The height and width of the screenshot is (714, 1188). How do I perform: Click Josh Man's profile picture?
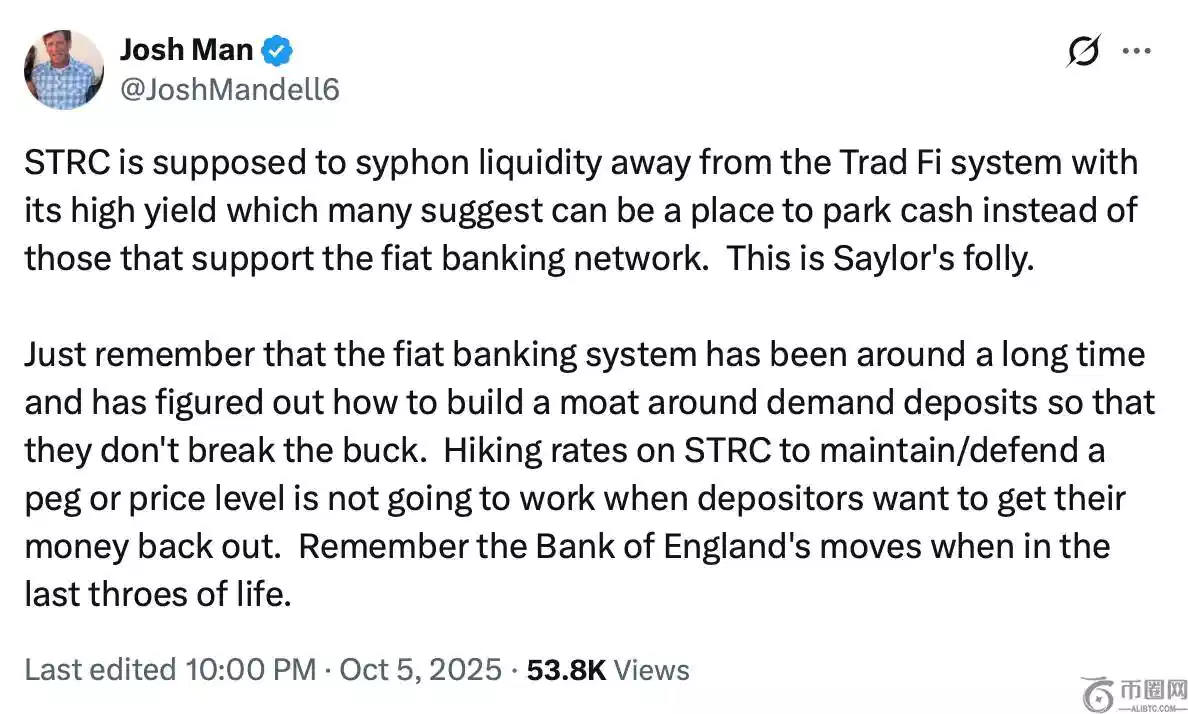point(62,69)
